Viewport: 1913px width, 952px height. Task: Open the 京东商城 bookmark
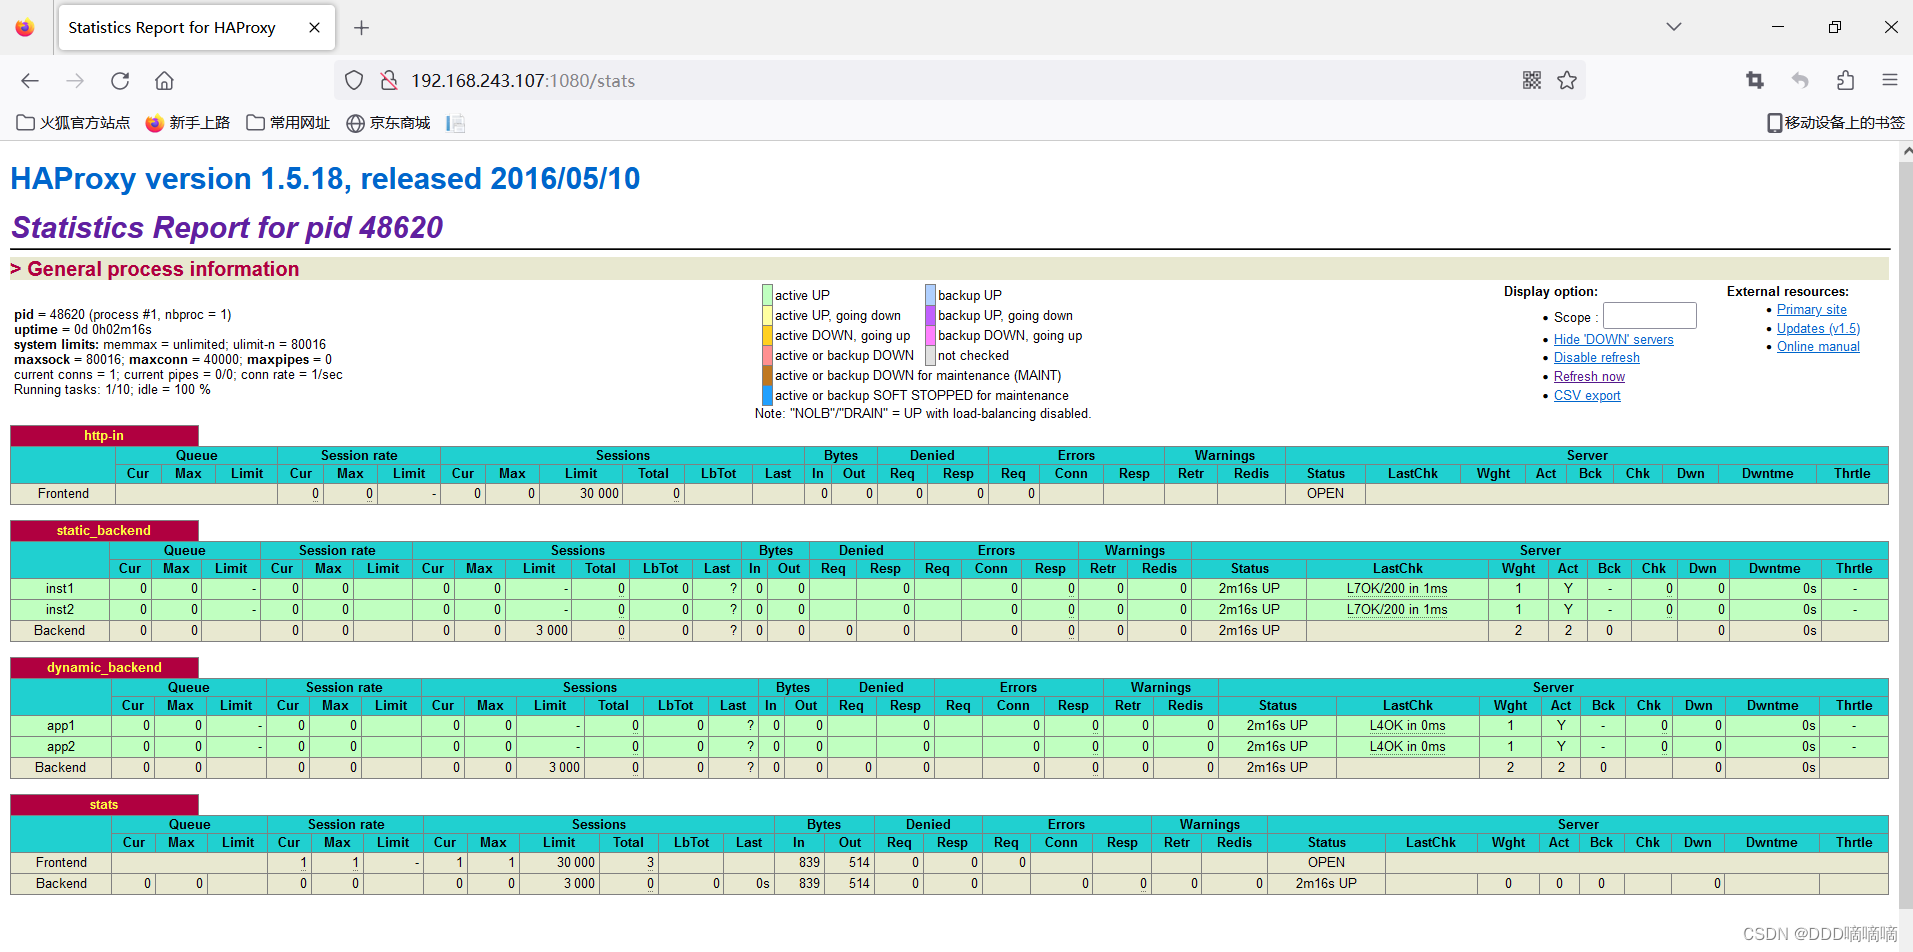click(x=388, y=123)
